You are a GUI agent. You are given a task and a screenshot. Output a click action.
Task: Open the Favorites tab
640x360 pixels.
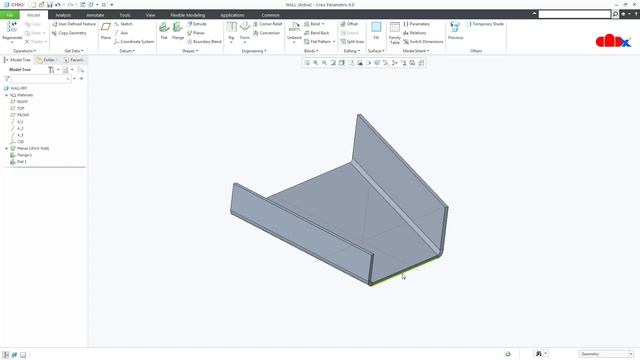point(74,60)
